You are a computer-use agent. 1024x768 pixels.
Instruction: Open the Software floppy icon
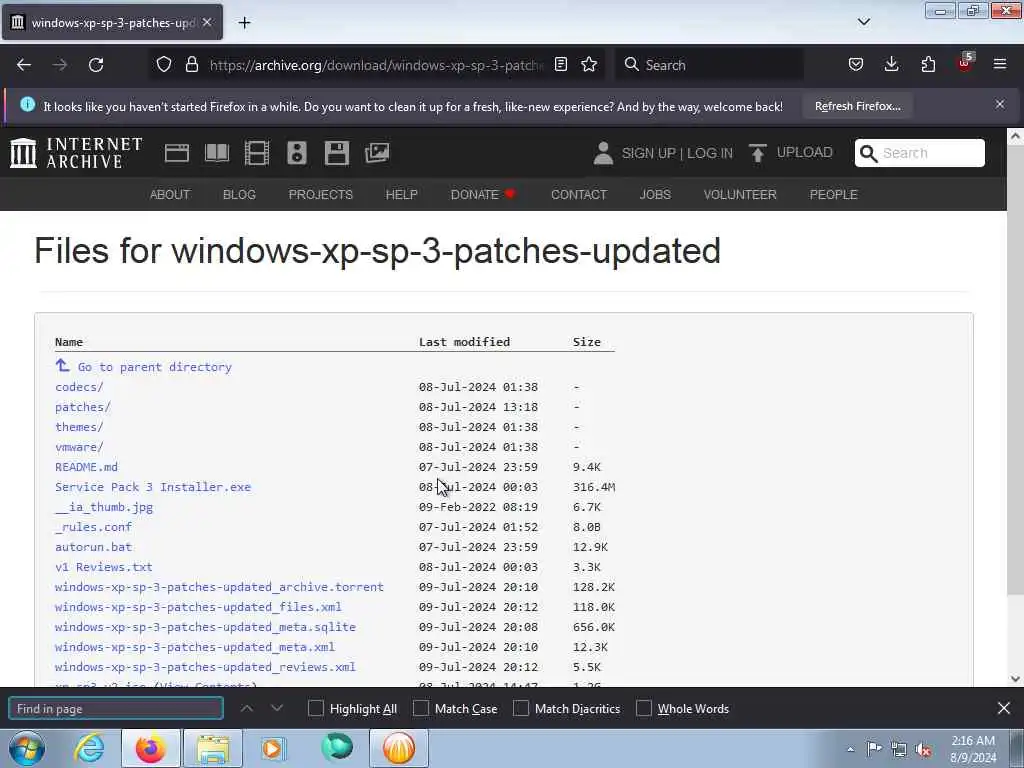336,153
